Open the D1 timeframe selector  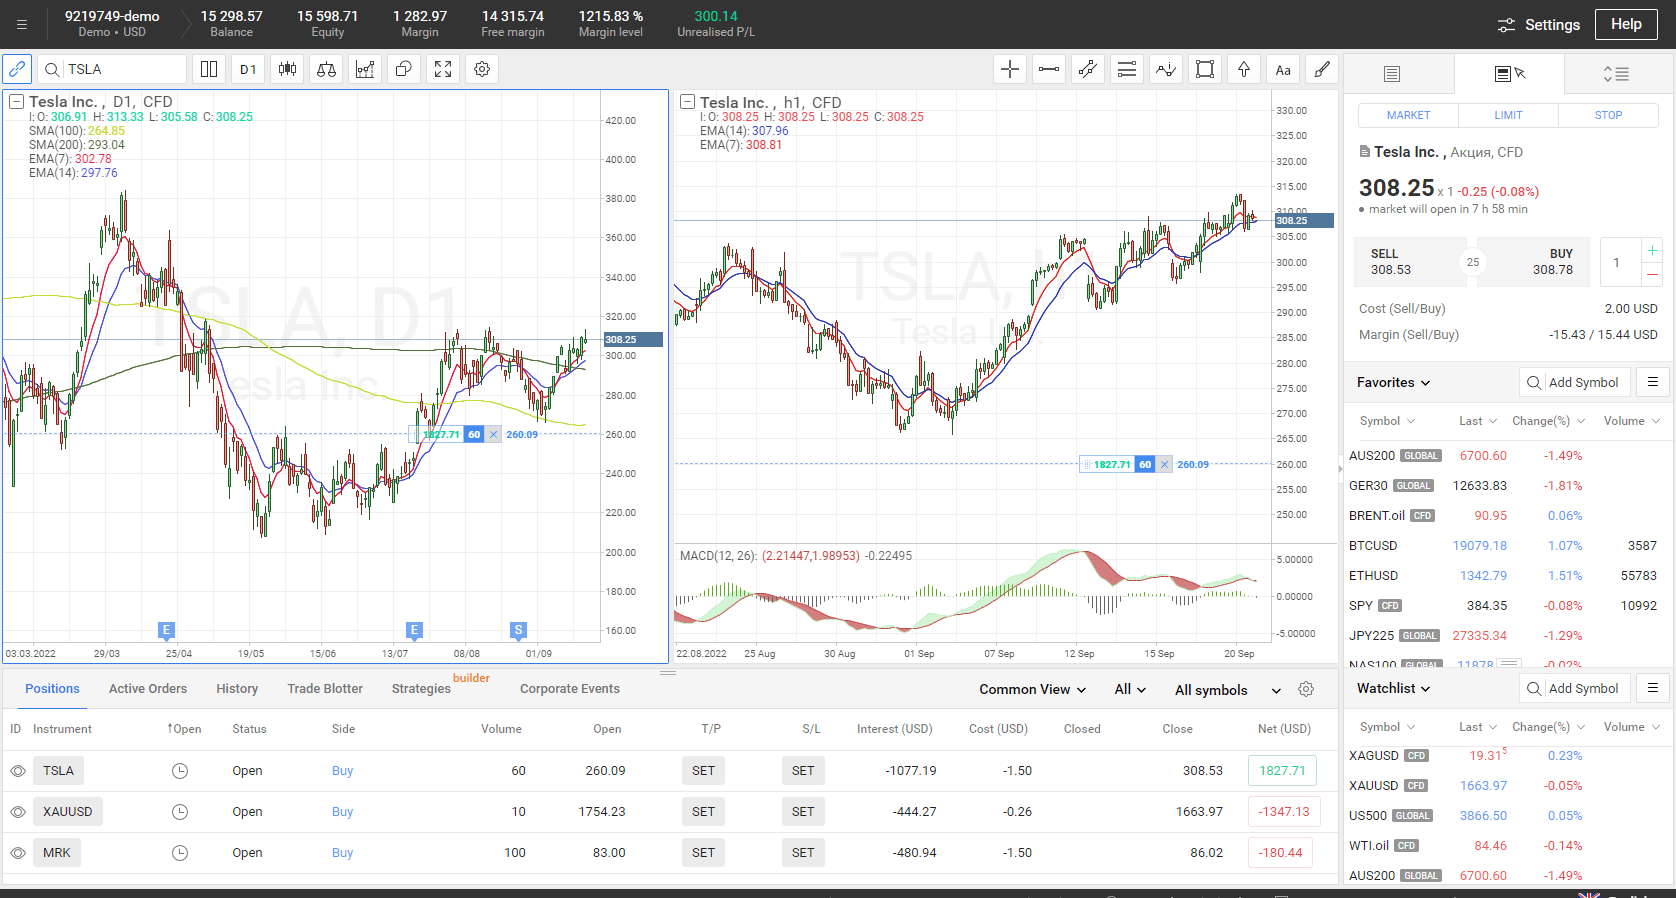point(248,69)
